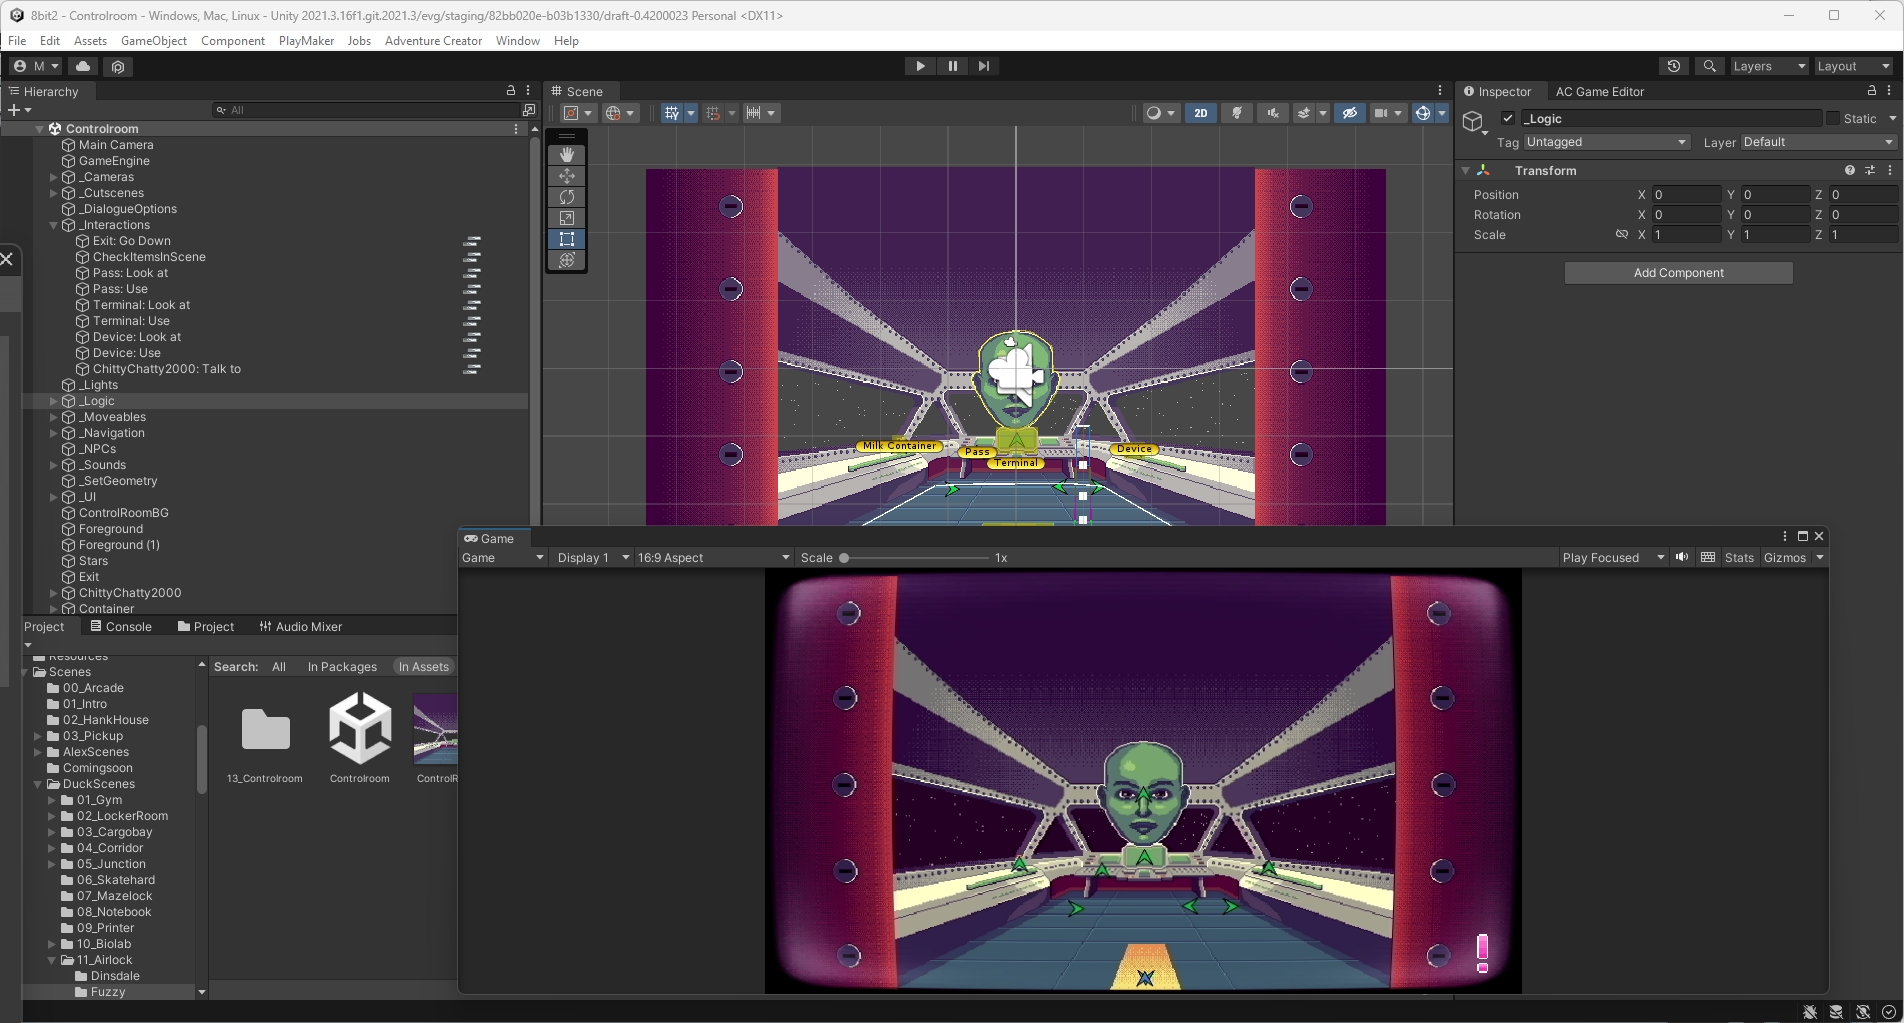The width and height of the screenshot is (1904, 1023).
Task: Mute audio in Game view
Action: tap(1682, 558)
